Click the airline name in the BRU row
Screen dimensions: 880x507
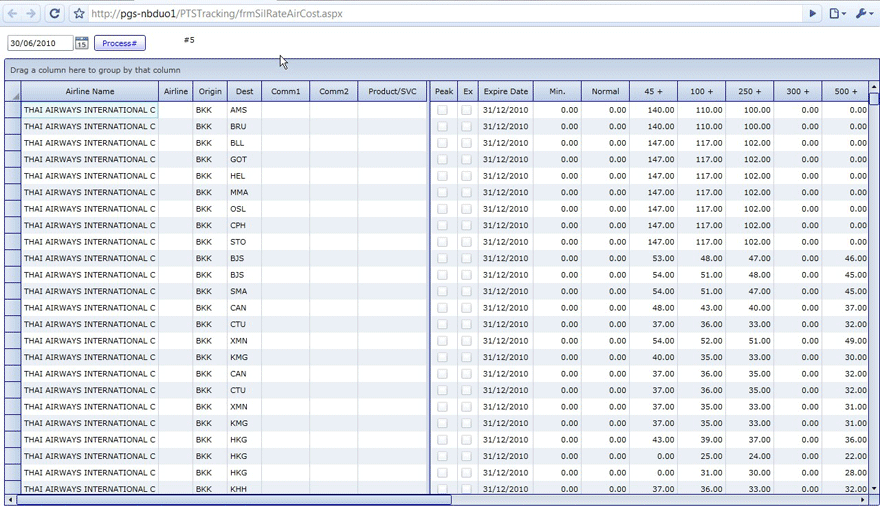pyautogui.click(x=90, y=126)
